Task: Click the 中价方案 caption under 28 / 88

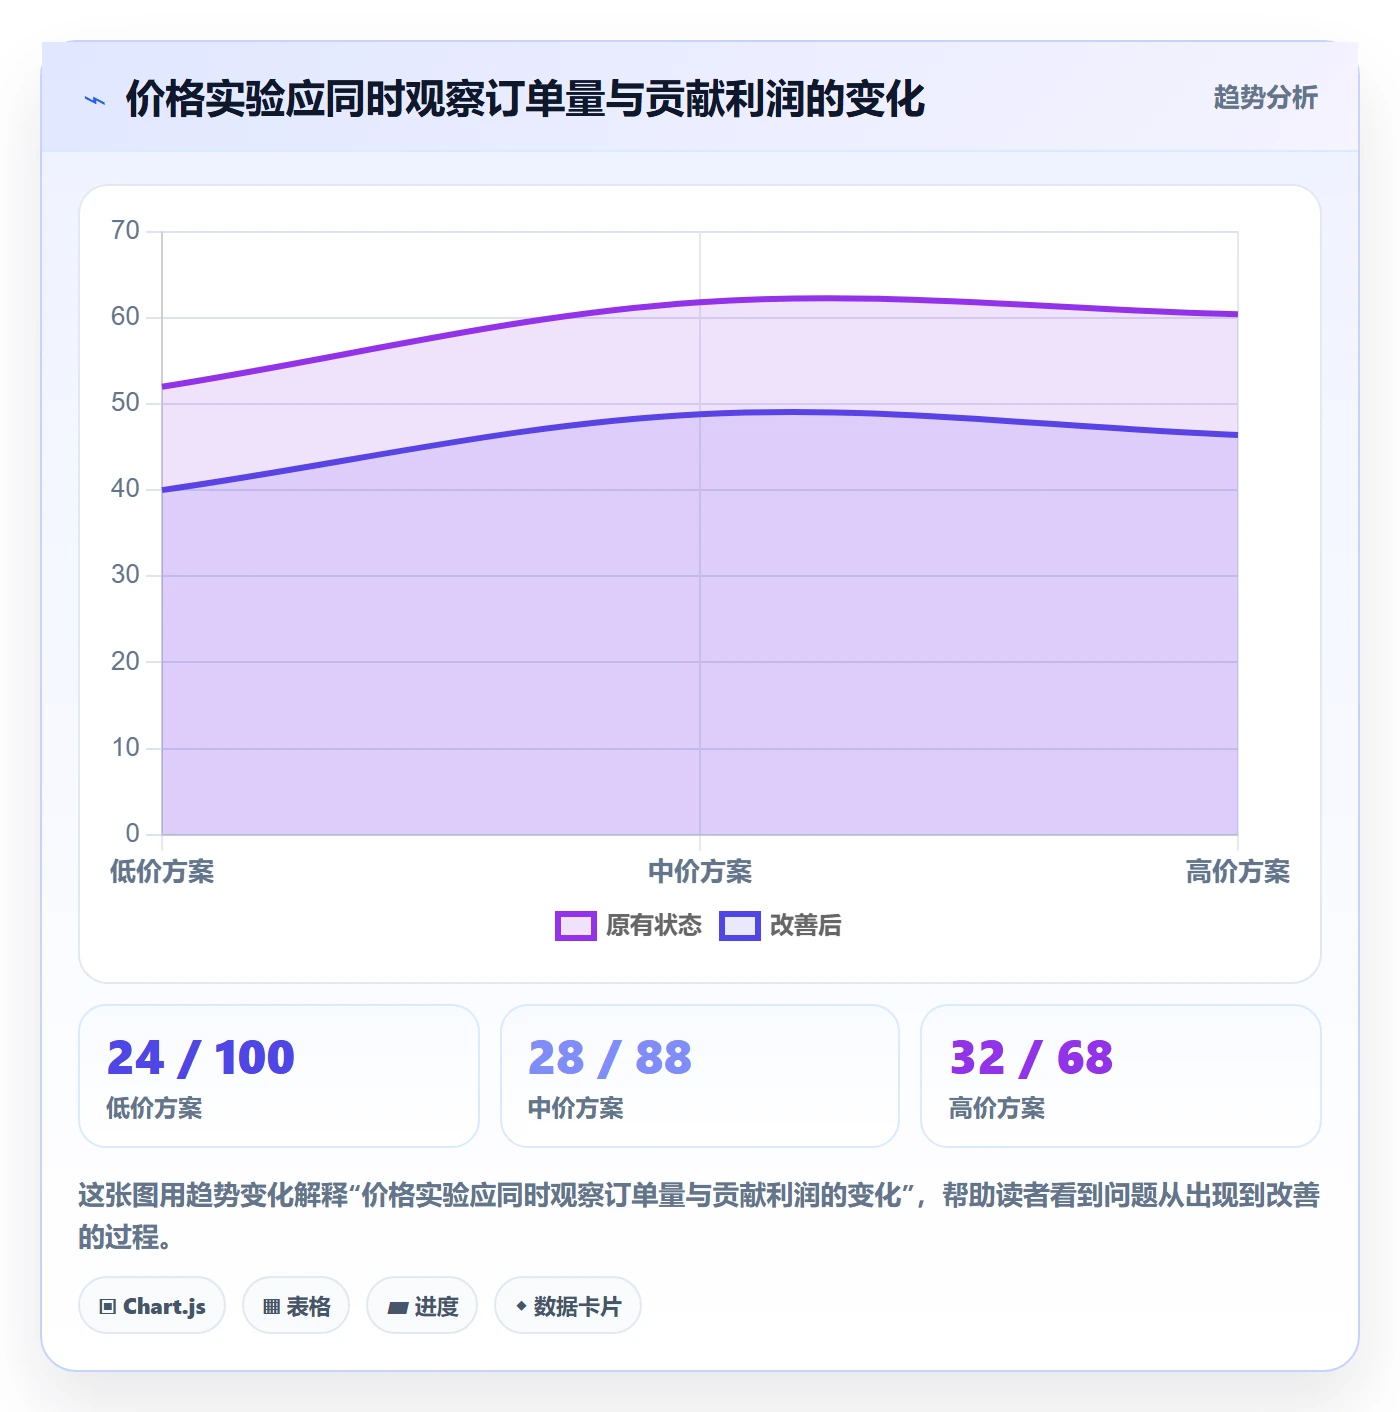Action: coord(576,1108)
